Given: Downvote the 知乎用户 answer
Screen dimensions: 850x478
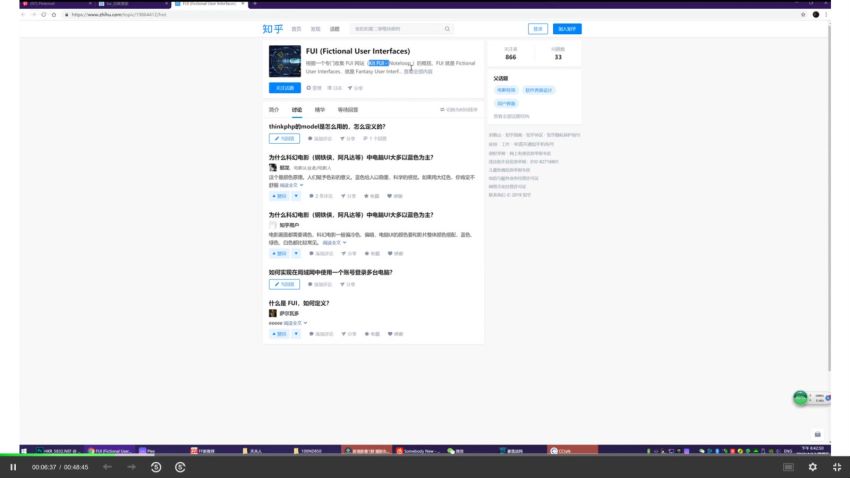Looking at the screenshot, I should pyautogui.click(x=296, y=254).
